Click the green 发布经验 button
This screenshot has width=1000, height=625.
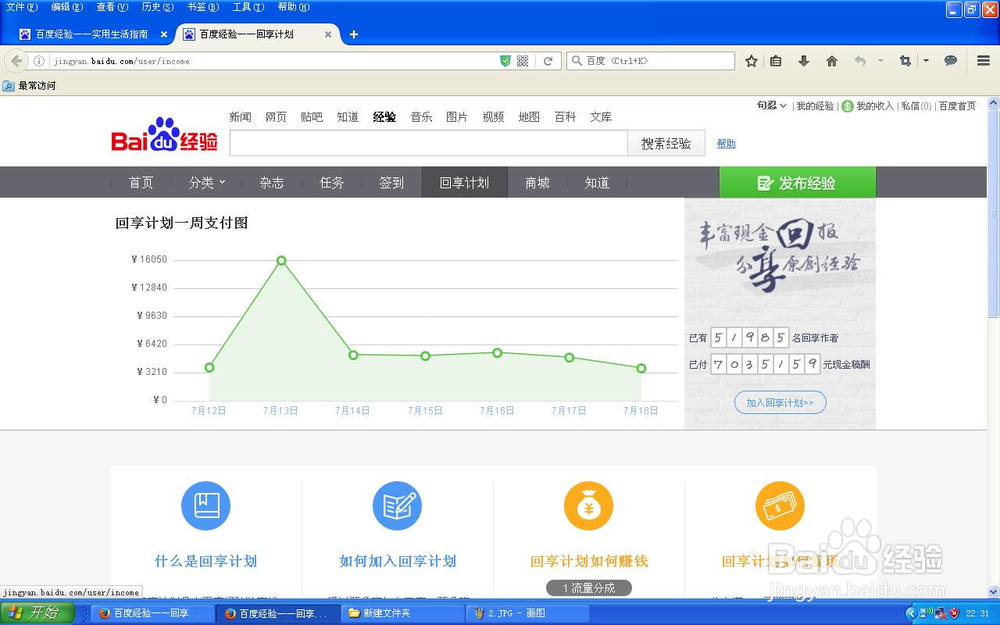[x=797, y=183]
